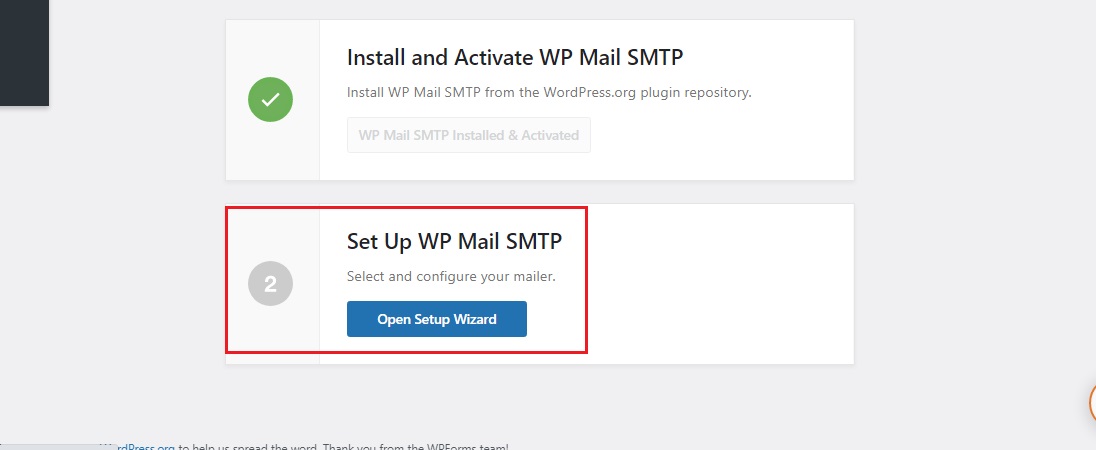Click the Select and configure your mailer text
Image resolution: width=1096 pixels, height=450 pixels.
451,277
